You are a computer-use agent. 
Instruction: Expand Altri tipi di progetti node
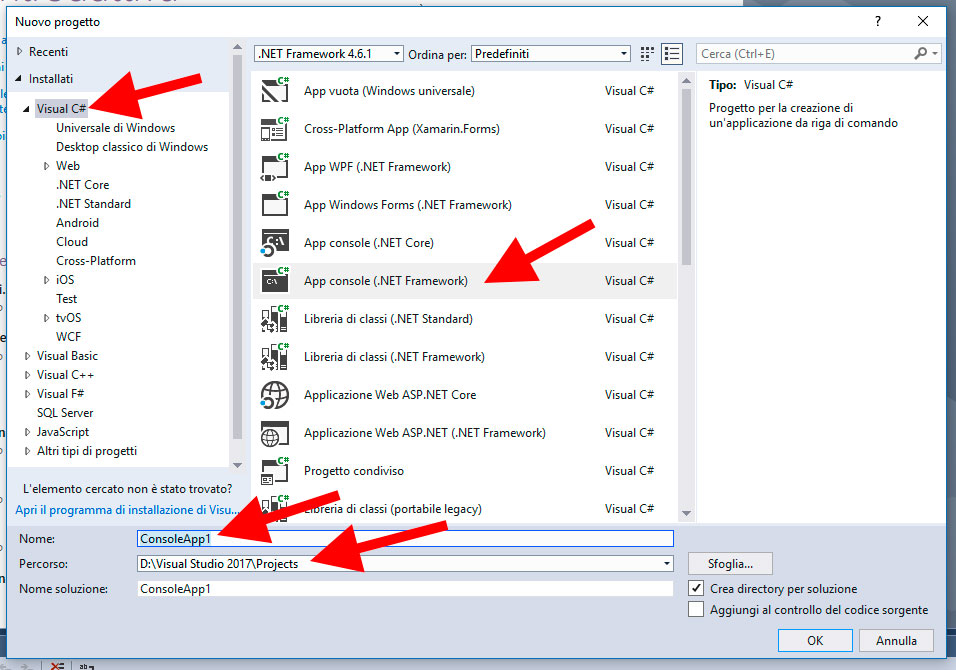pos(27,451)
